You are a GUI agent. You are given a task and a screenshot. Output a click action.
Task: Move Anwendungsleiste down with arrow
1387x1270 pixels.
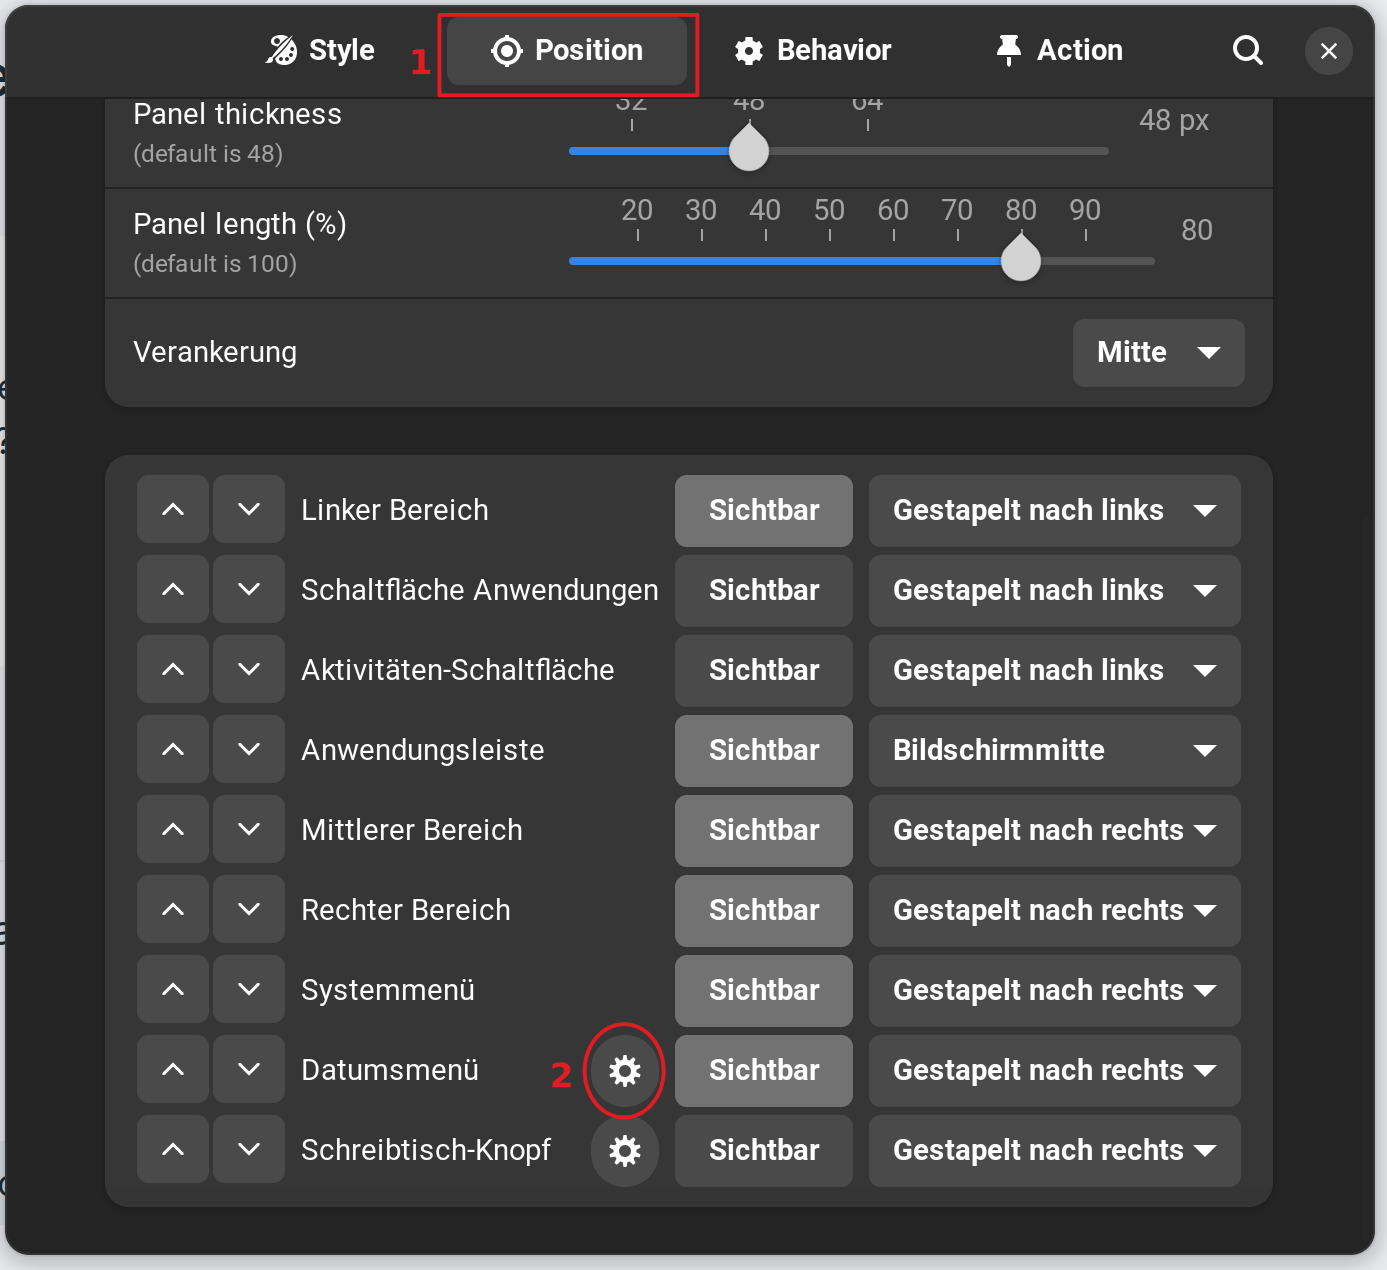(x=249, y=750)
